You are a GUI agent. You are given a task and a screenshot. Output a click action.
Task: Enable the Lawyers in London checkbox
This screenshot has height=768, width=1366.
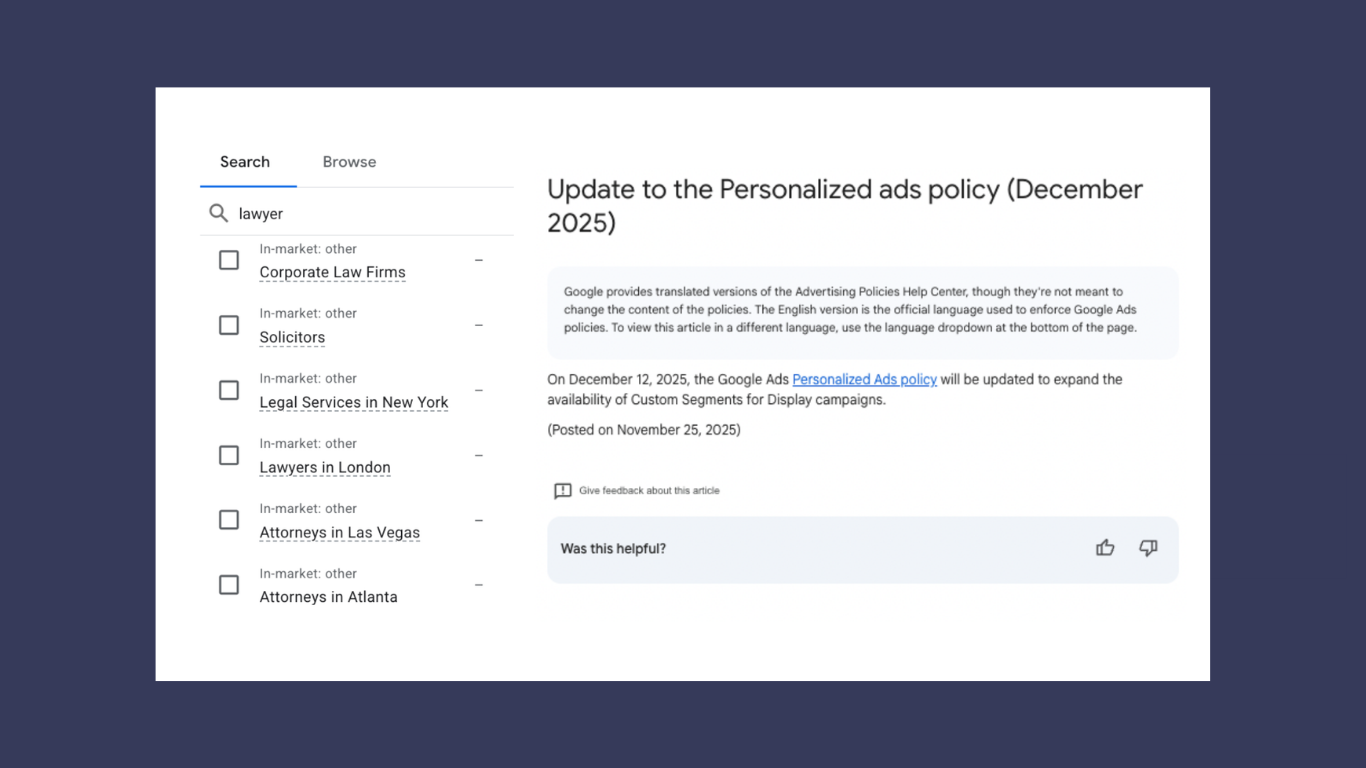[229, 455]
